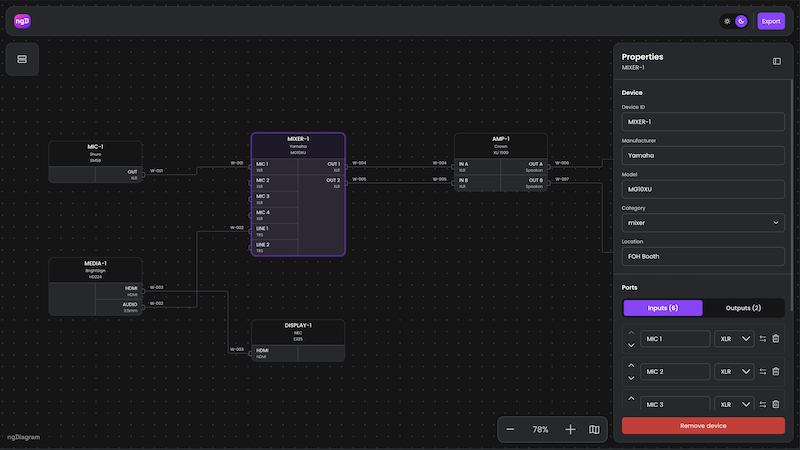The width and height of the screenshot is (800, 450).
Task: Zoom in with the plus button
Action: (x=570, y=430)
